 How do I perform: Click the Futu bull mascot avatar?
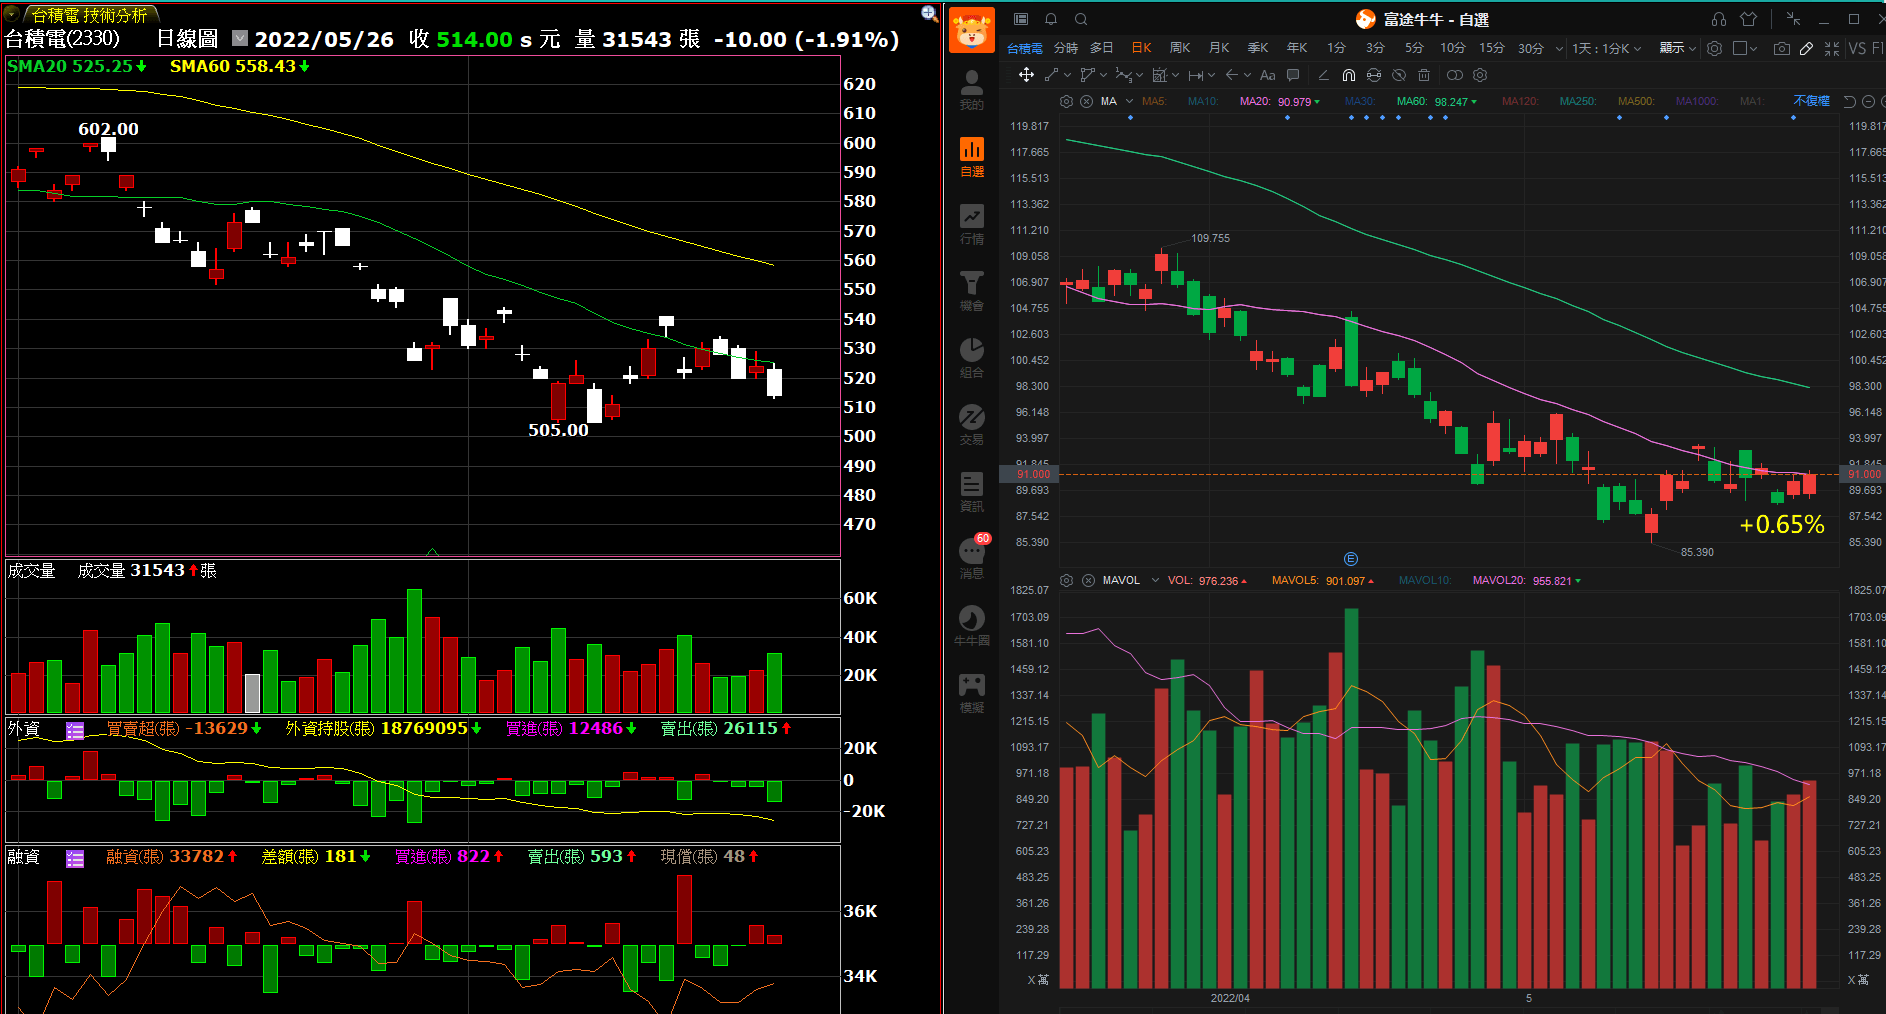pos(971,30)
